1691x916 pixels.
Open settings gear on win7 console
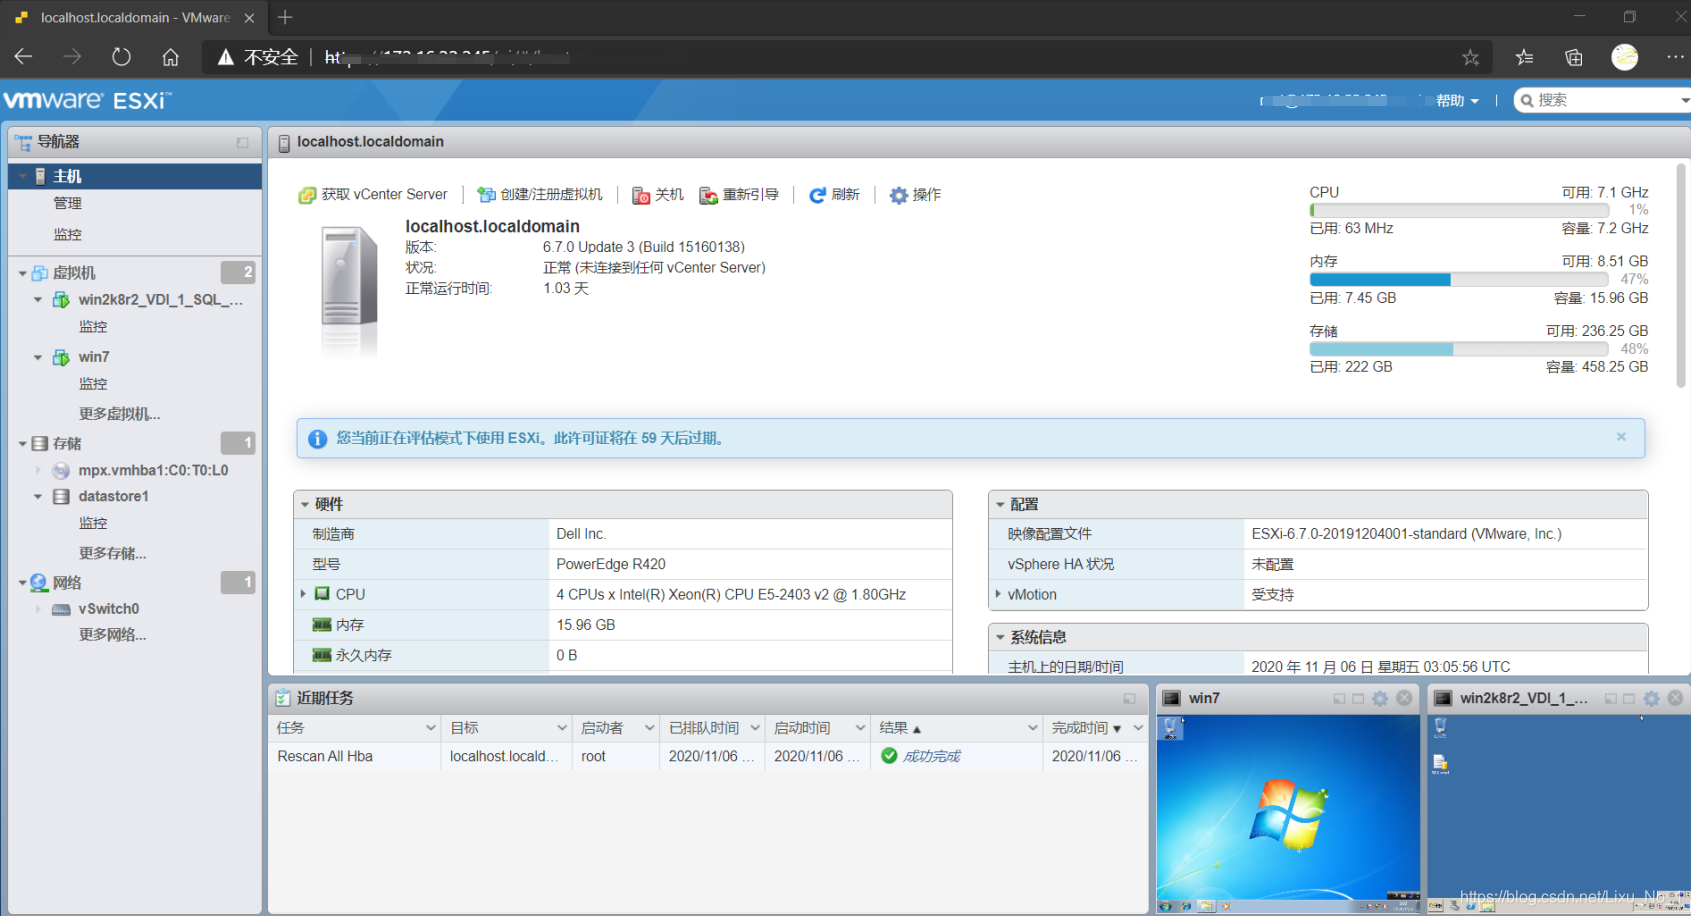pos(1380,698)
